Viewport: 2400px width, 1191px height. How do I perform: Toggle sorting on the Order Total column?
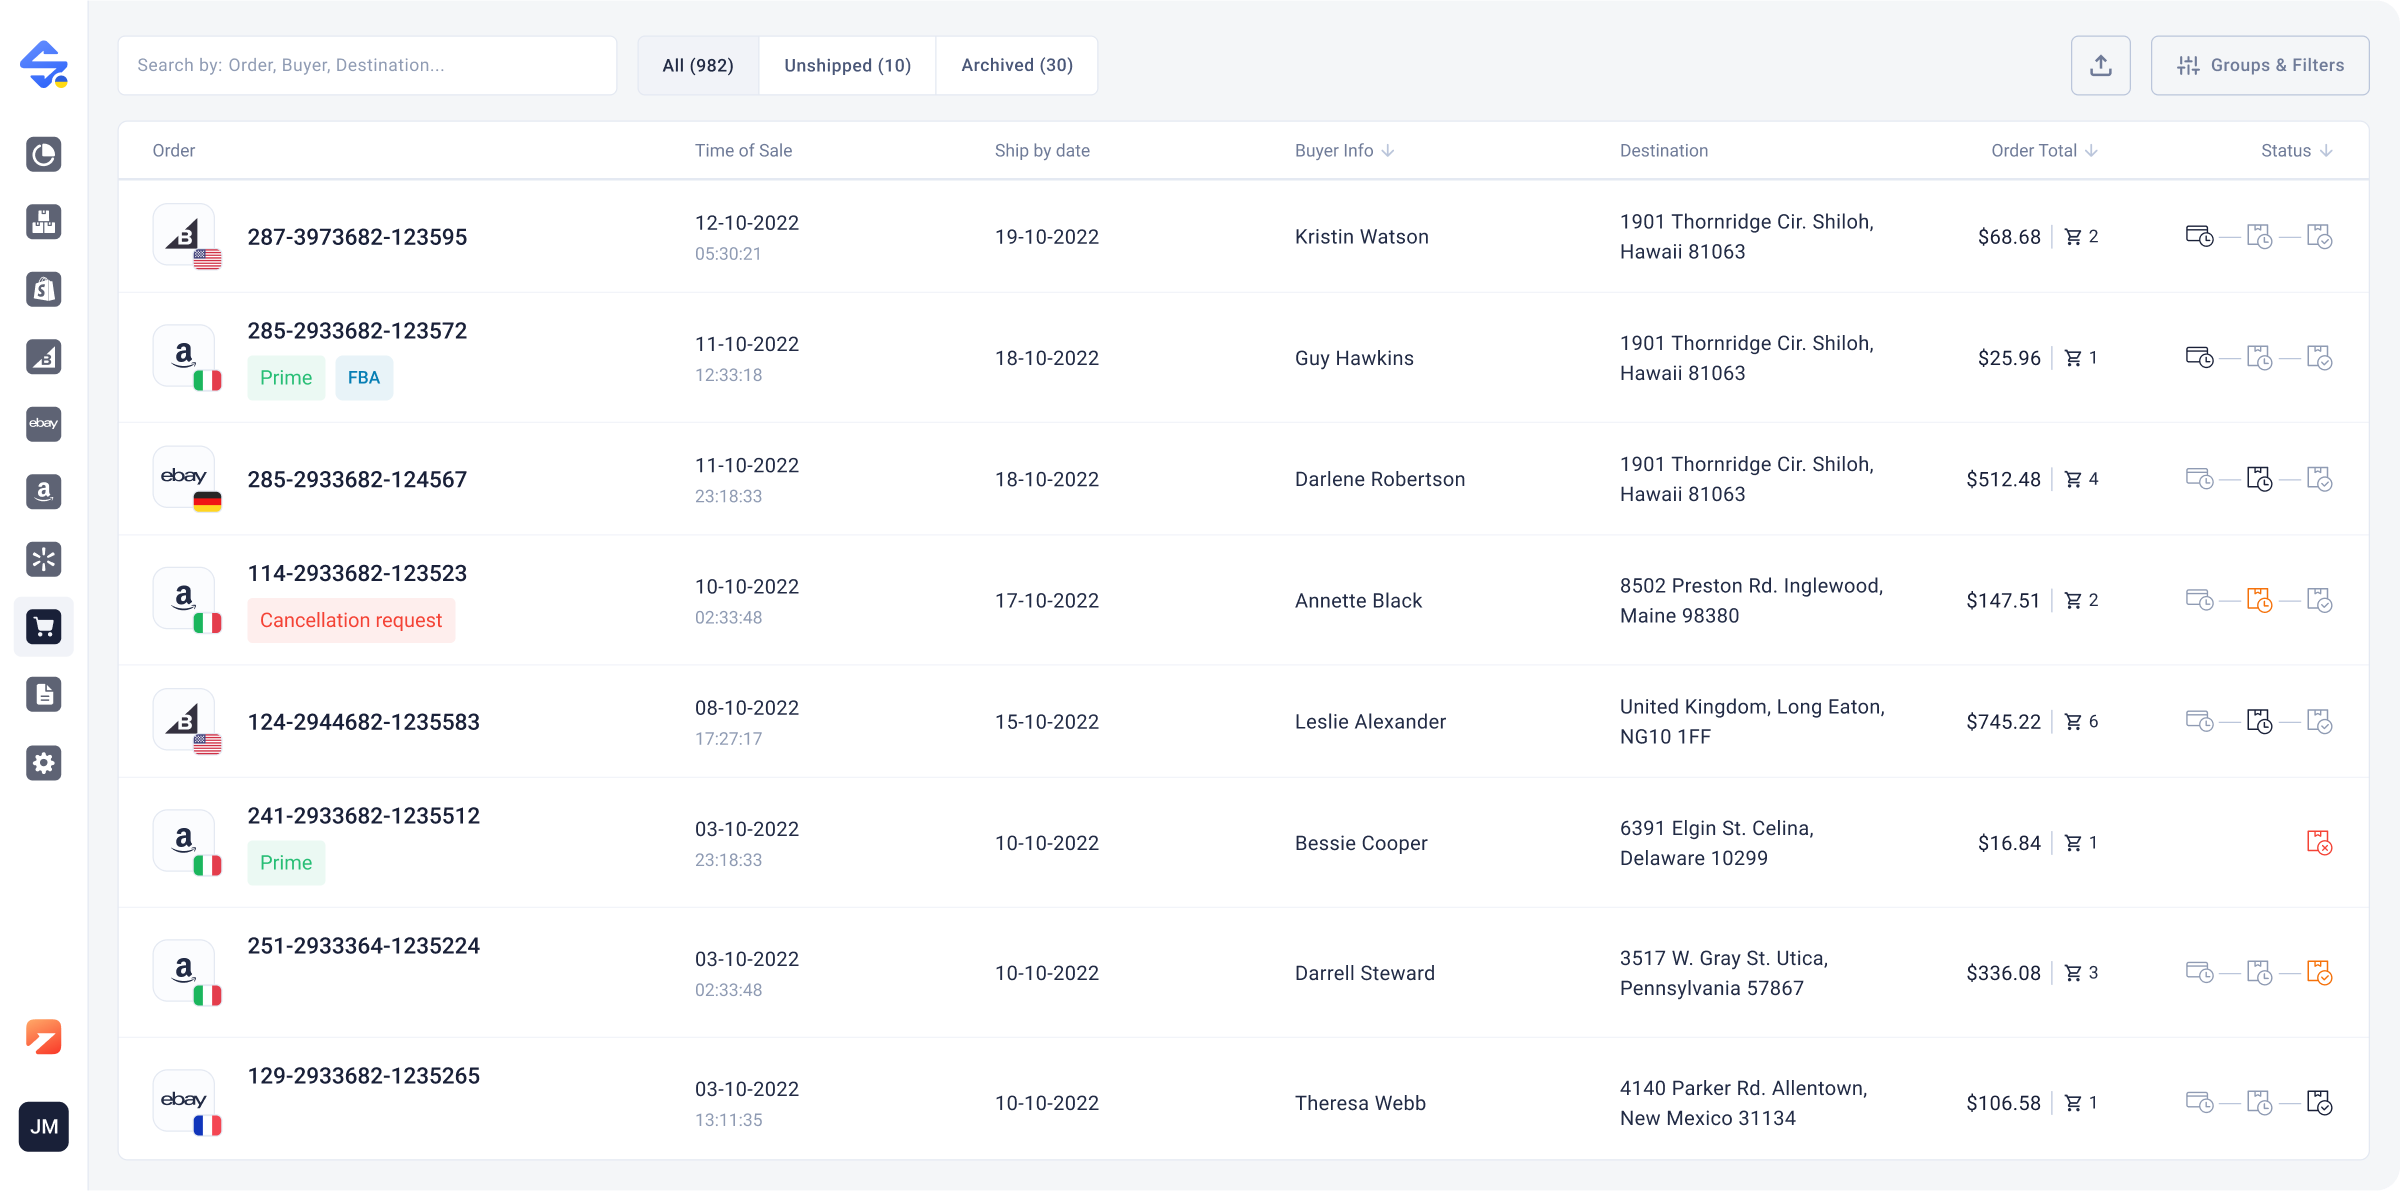coord(2091,150)
